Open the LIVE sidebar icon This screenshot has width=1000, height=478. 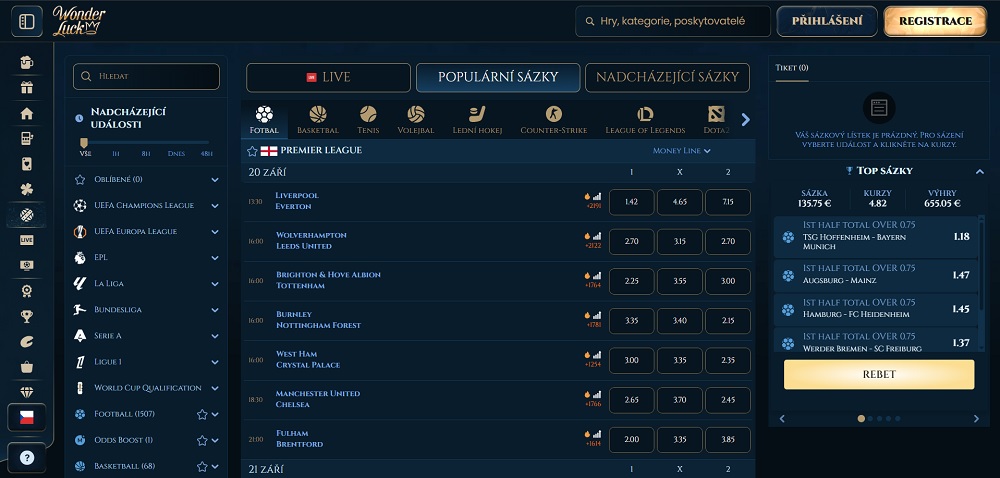(x=27, y=240)
